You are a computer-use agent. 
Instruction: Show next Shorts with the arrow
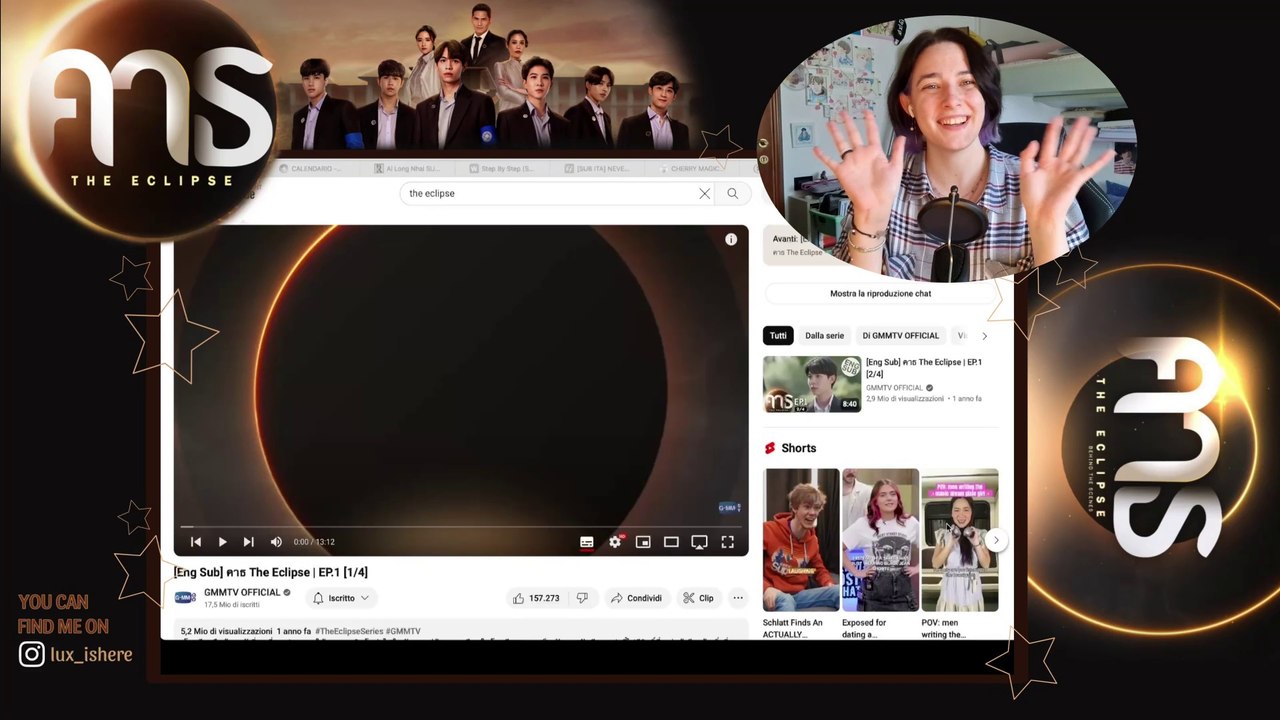coord(995,540)
